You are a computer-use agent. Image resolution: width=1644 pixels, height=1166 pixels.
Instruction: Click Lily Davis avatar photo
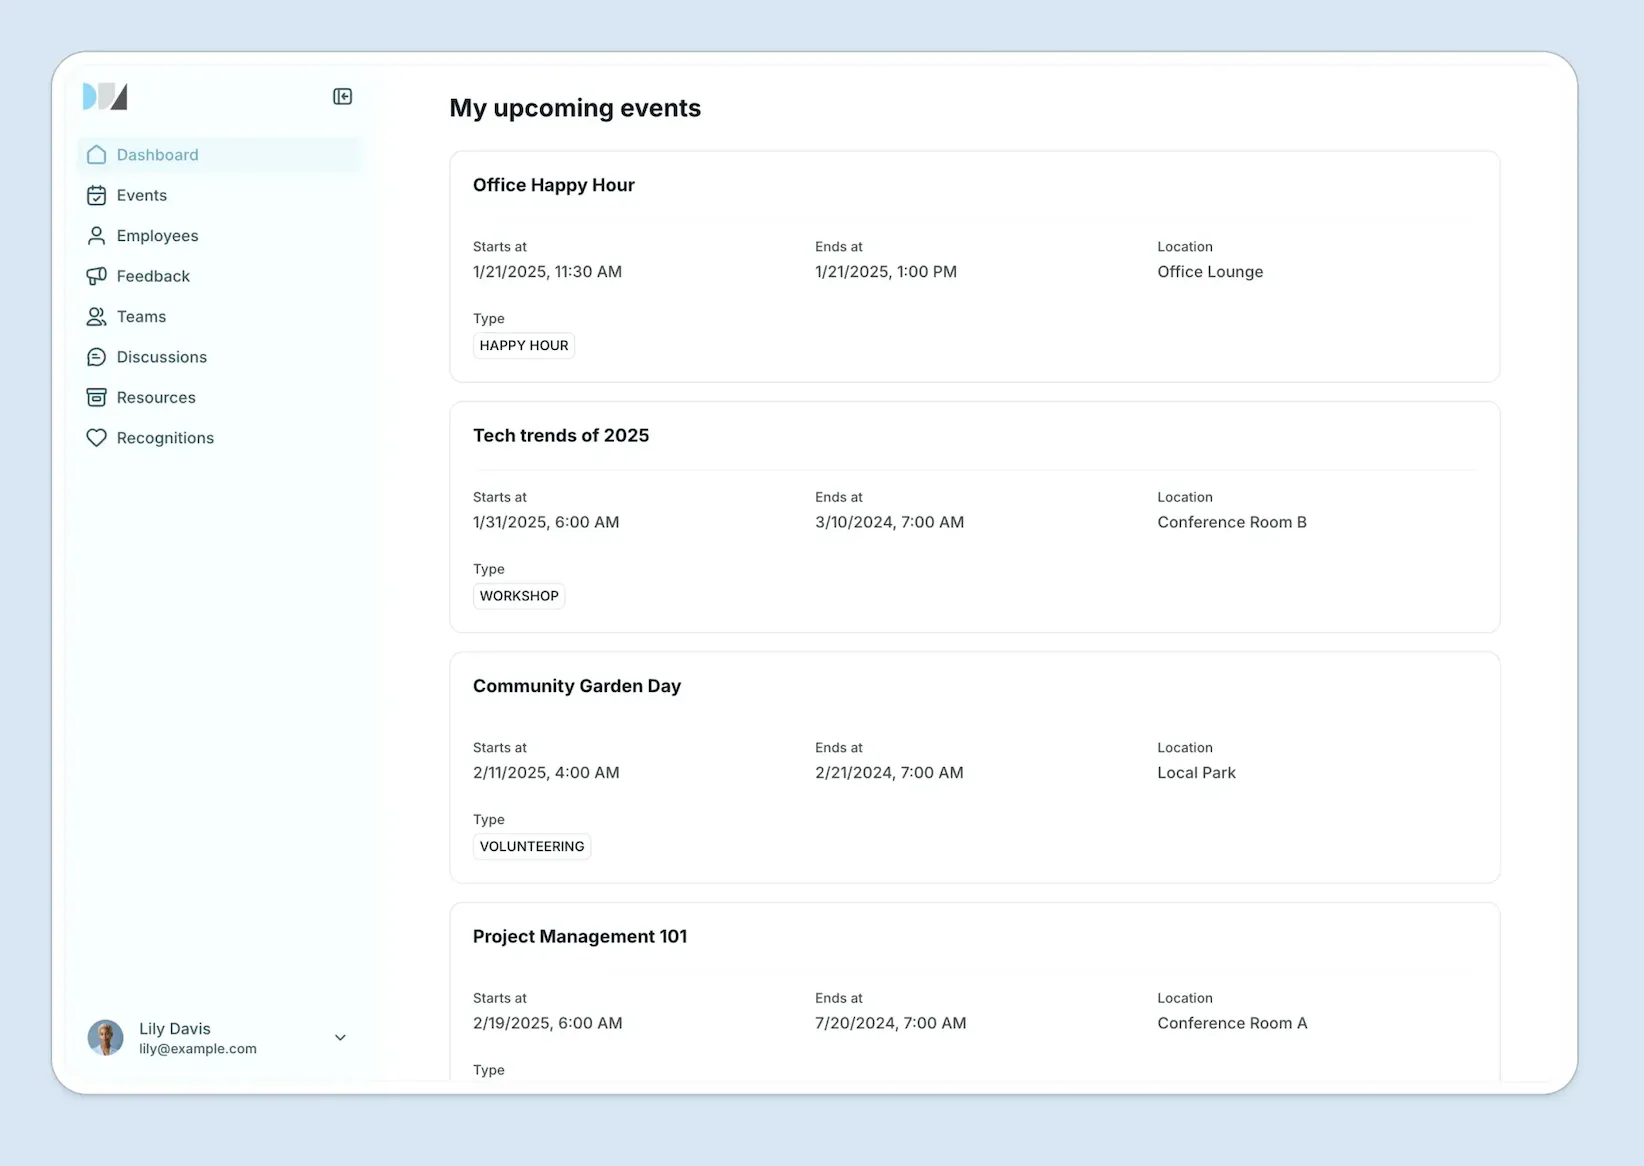(105, 1038)
